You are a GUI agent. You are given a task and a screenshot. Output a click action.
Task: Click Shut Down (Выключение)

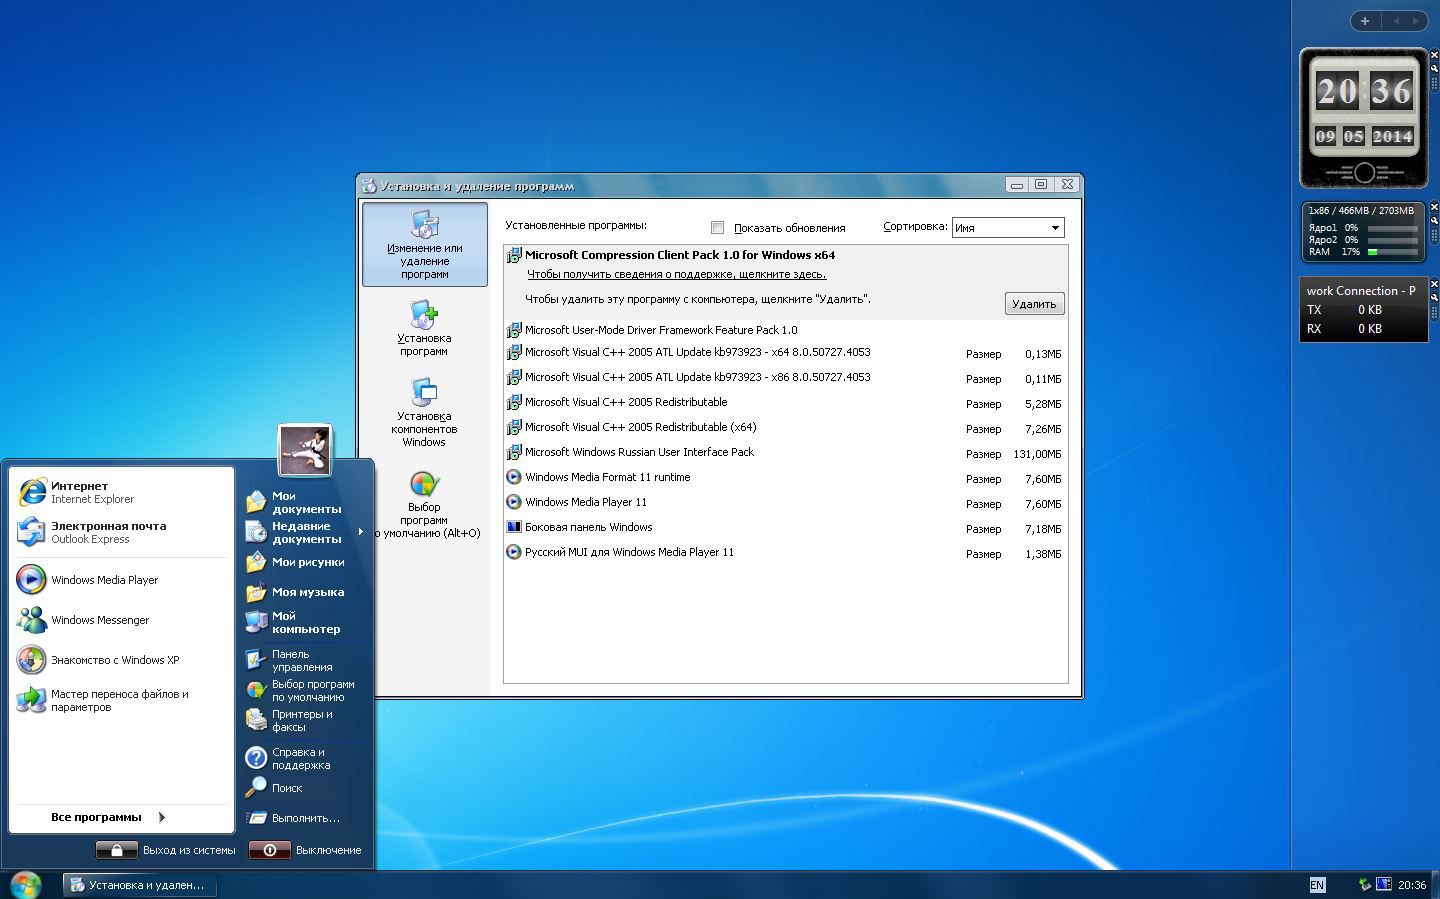pyautogui.click(x=305, y=850)
